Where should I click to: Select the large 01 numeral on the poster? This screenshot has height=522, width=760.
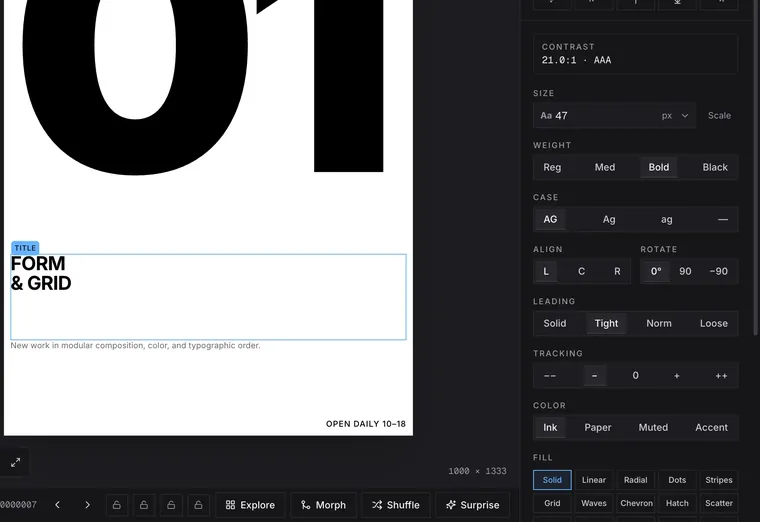pyautogui.click(x=203, y=87)
